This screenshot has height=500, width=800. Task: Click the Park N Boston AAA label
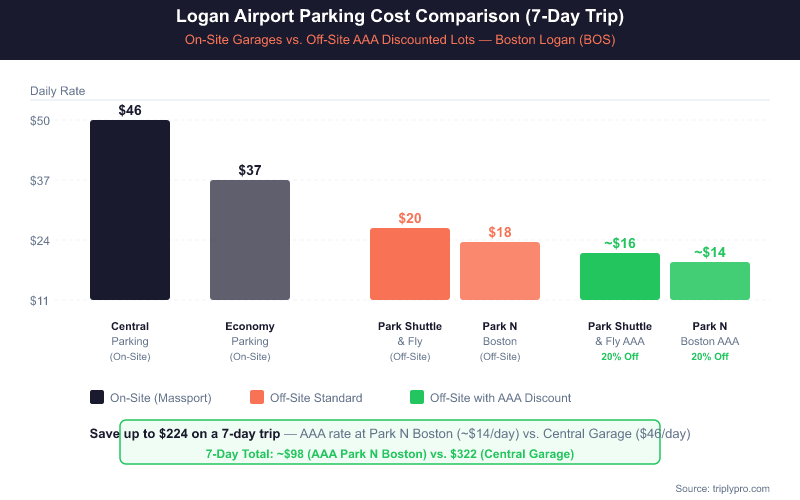coord(710,341)
